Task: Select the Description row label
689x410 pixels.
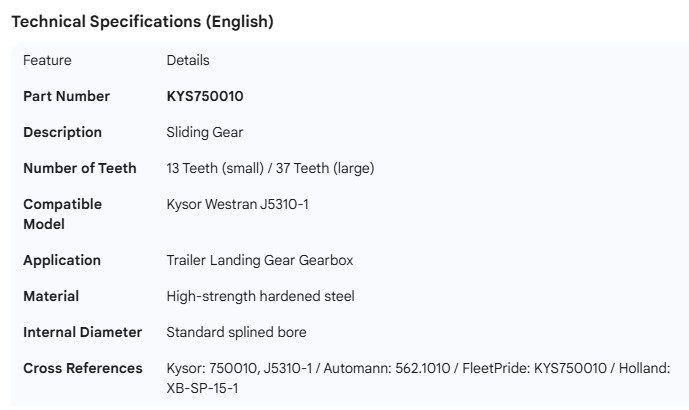Action: (x=62, y=132)
